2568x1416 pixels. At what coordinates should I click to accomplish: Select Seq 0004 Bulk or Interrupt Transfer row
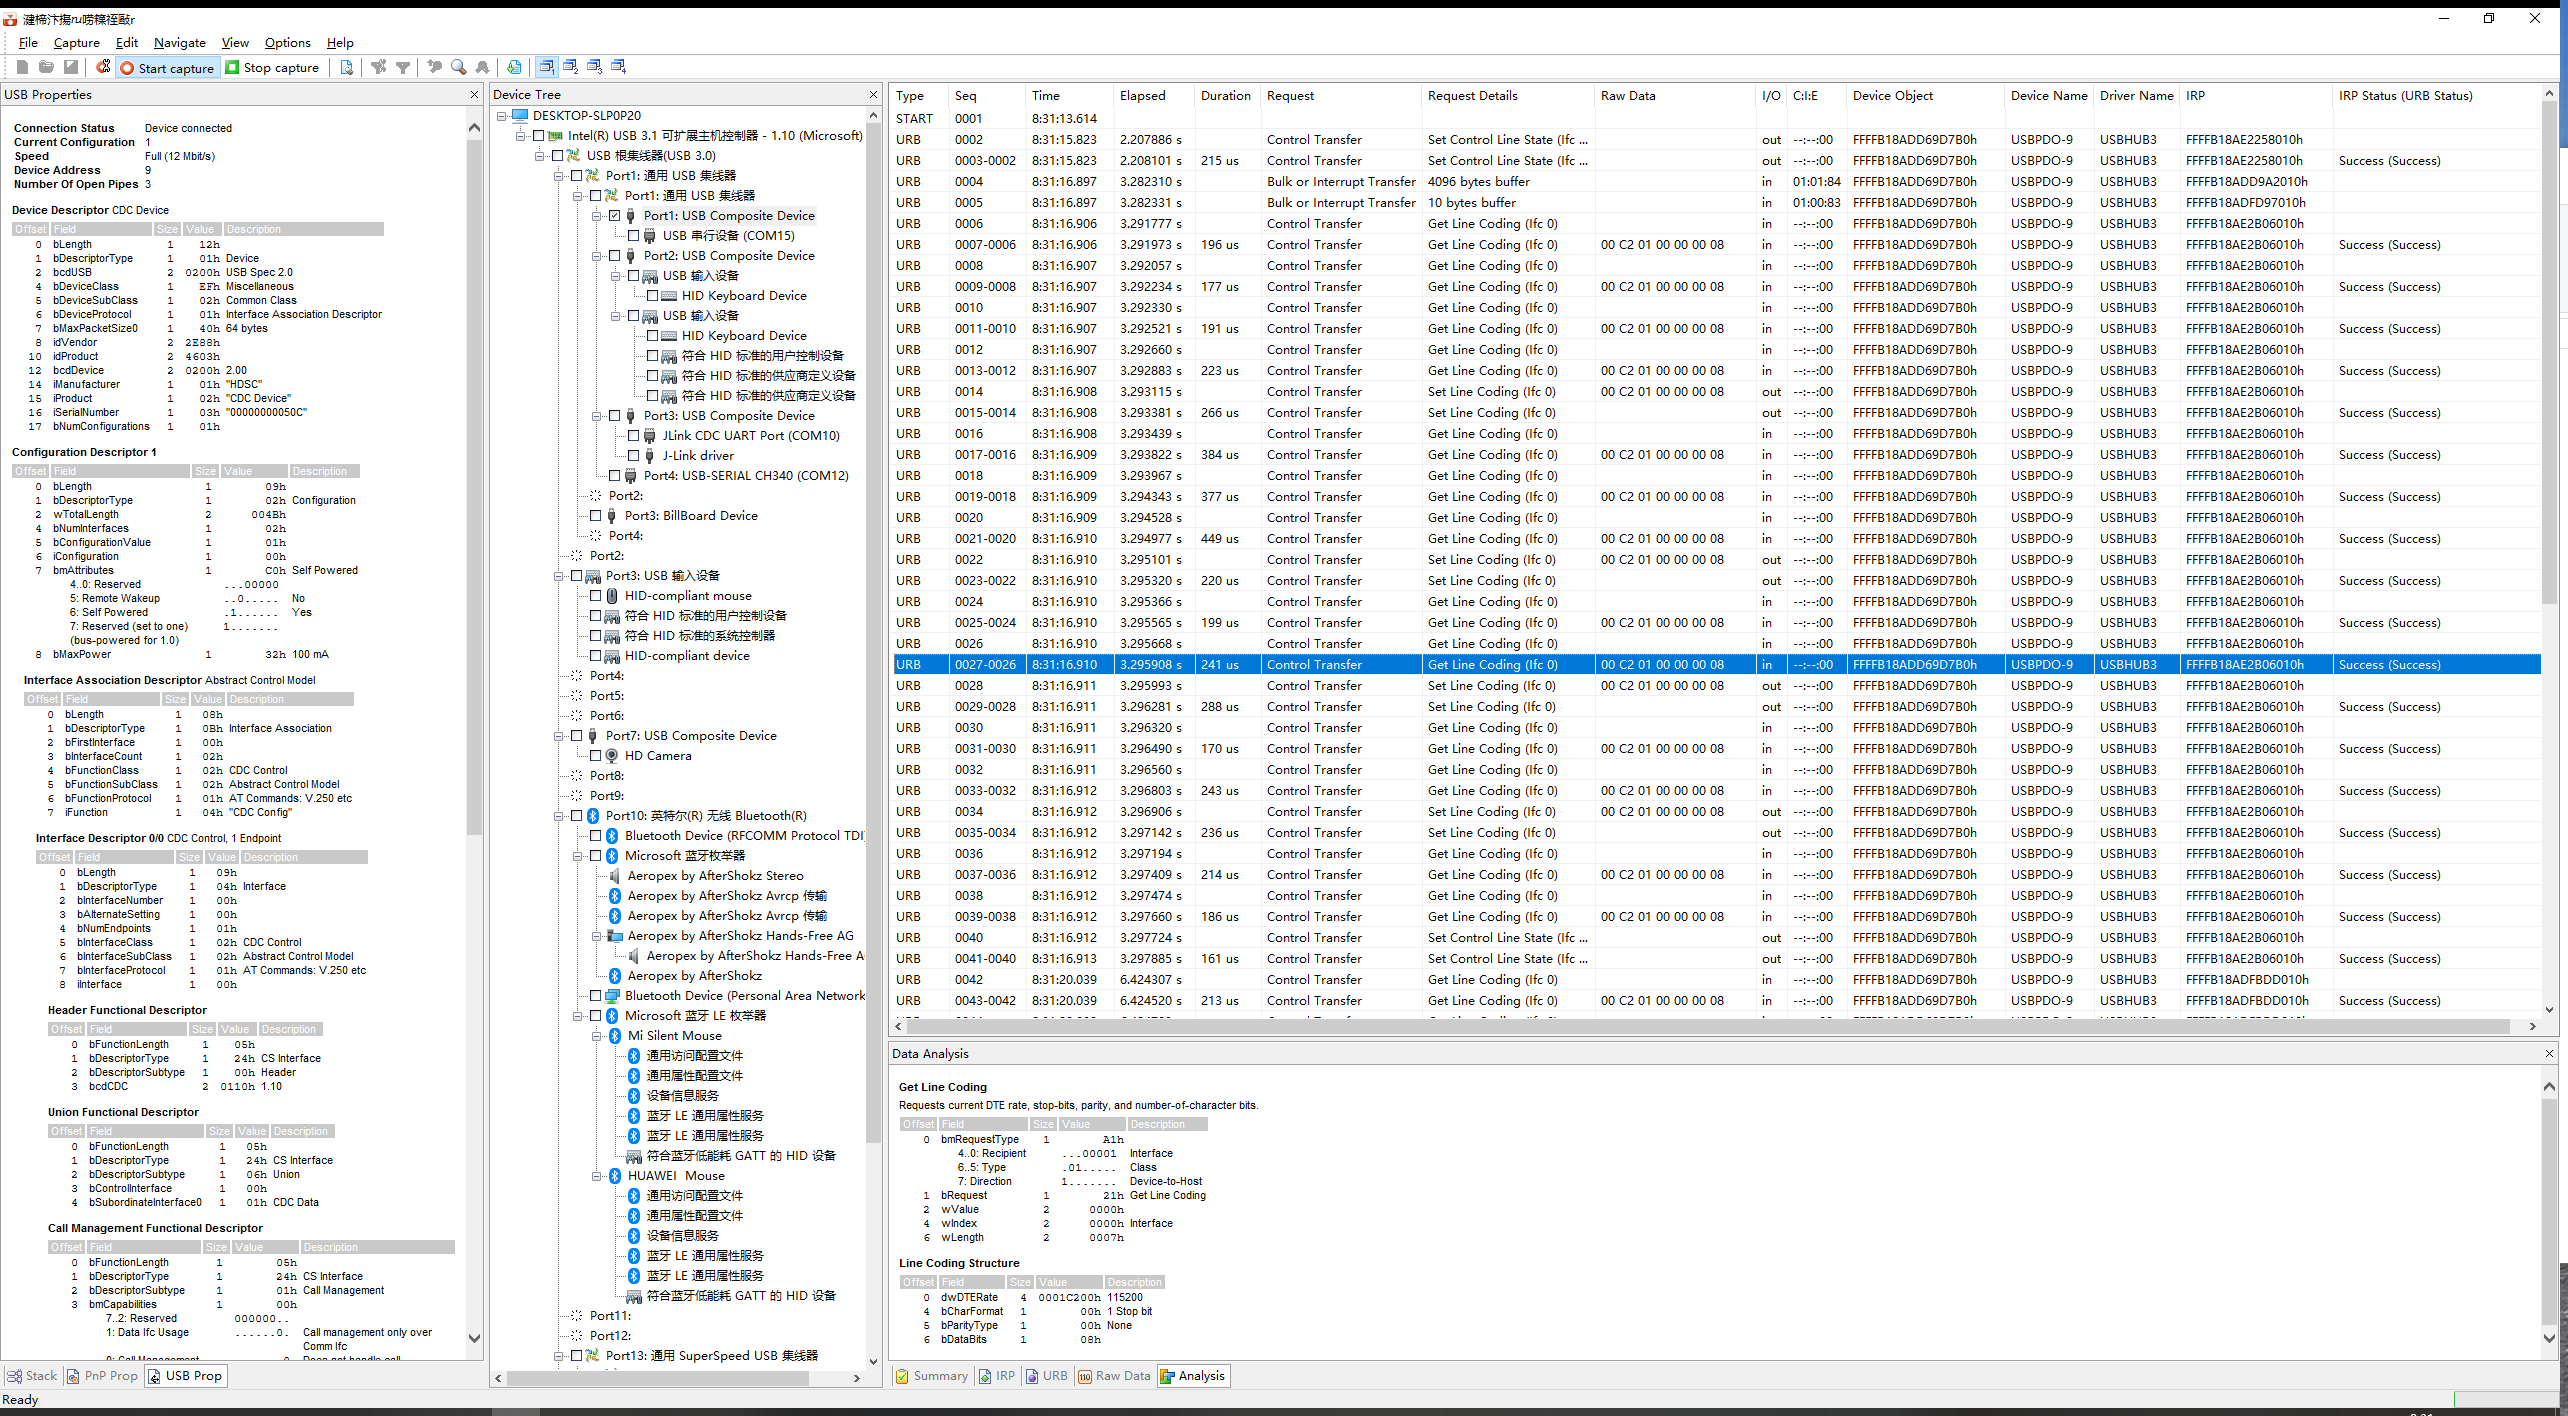1716,181
